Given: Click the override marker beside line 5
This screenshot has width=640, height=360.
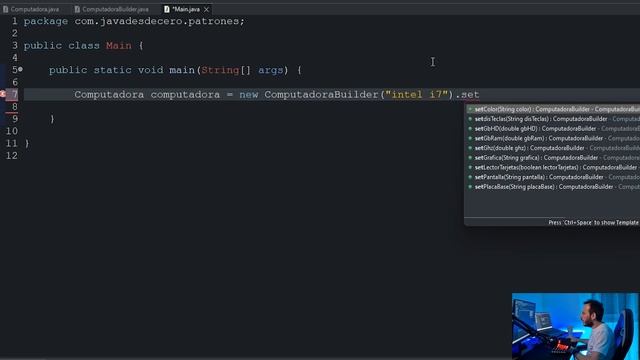Looking at the screenshot, I should pyautogui.click(x=20, y=69).
